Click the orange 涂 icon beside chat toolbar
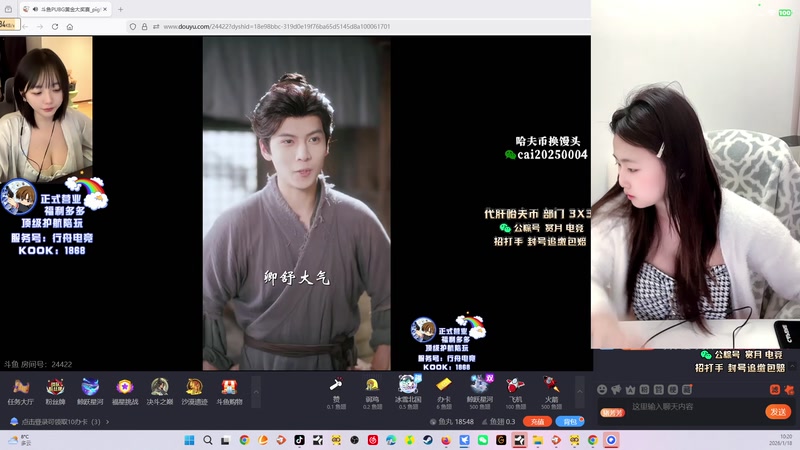The image size is (800, 450). tap(774, 389)
